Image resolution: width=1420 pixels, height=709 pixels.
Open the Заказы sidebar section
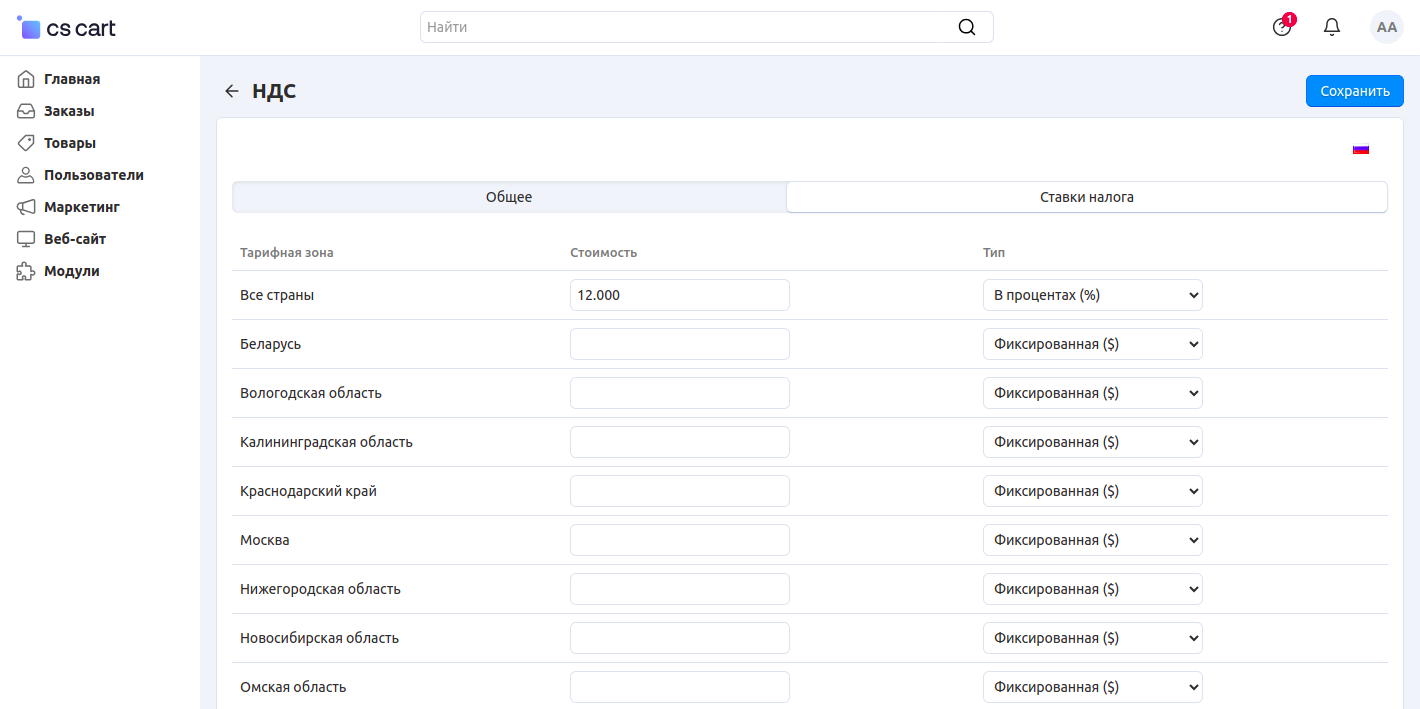click(69, 111)
